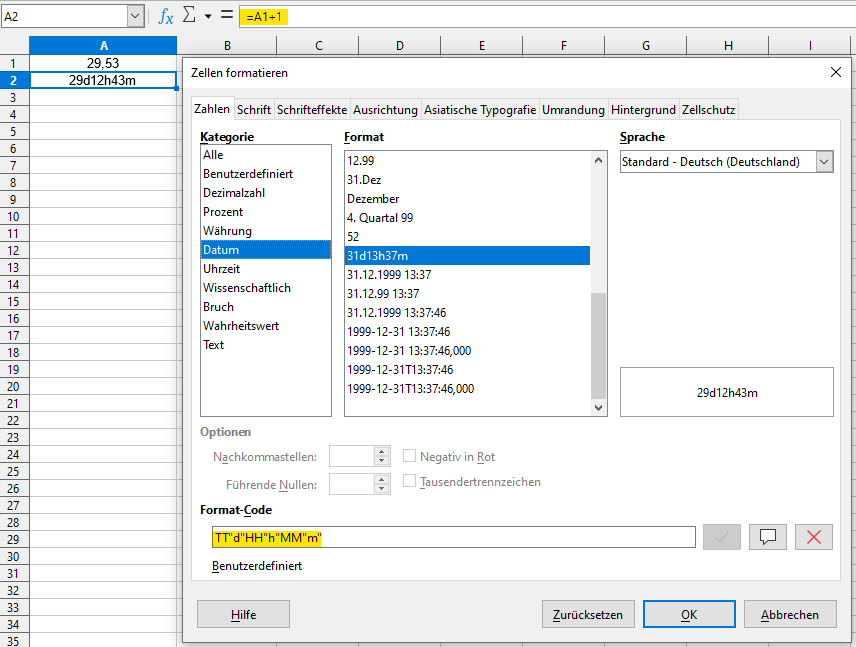This screenshot has width=856, height=647.
Task: Select format 1999-12-31 13:37:46
Action: pyautogui.click(x=467, y=332)
